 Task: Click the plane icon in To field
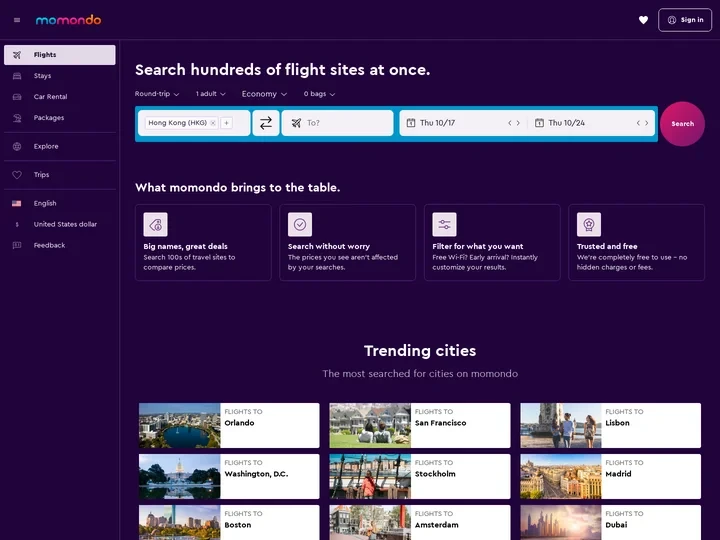[x=297, y=123]
